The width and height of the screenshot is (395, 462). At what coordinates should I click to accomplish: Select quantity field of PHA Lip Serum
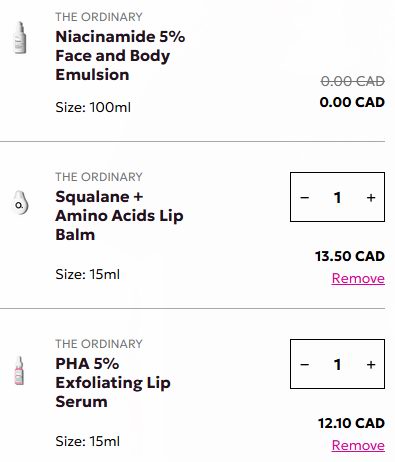click(337, 364)
